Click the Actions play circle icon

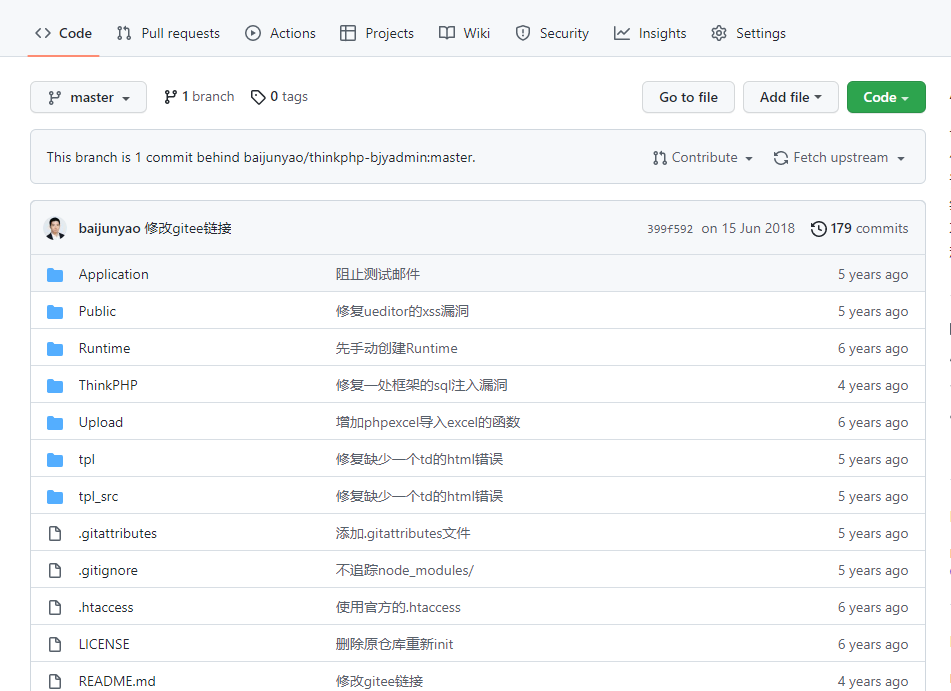pyautogui.click(x=252, y=33)
